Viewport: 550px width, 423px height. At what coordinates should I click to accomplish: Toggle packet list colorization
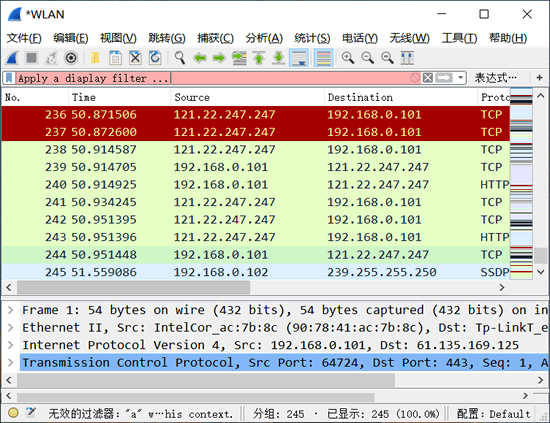pos(323,58)
